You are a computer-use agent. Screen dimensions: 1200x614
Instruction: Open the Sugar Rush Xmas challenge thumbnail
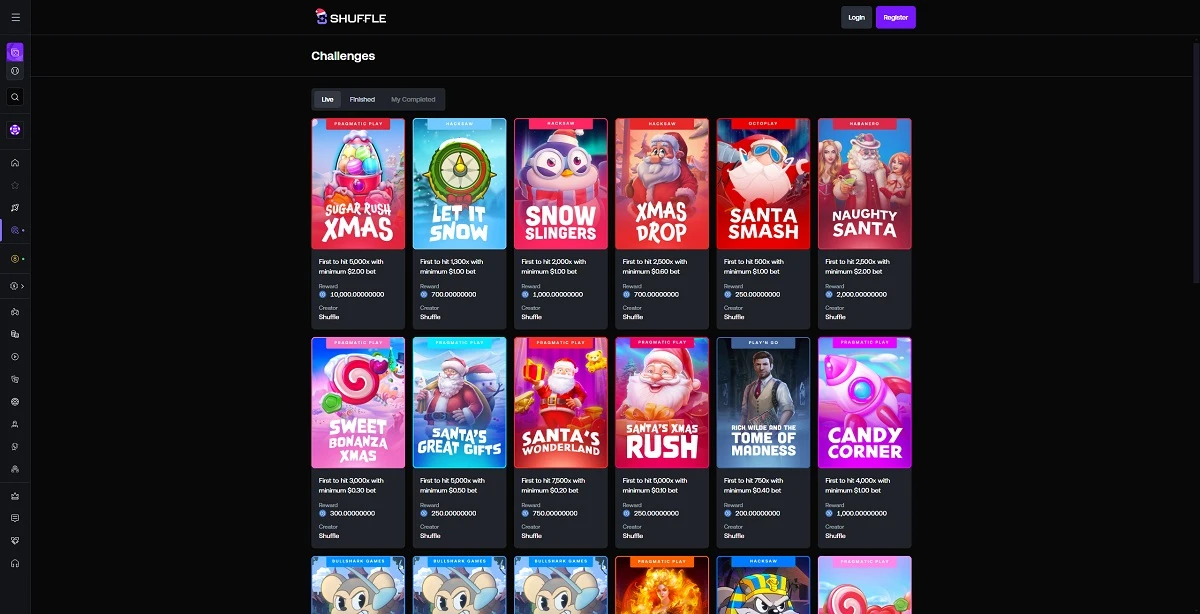click(358, 184)
